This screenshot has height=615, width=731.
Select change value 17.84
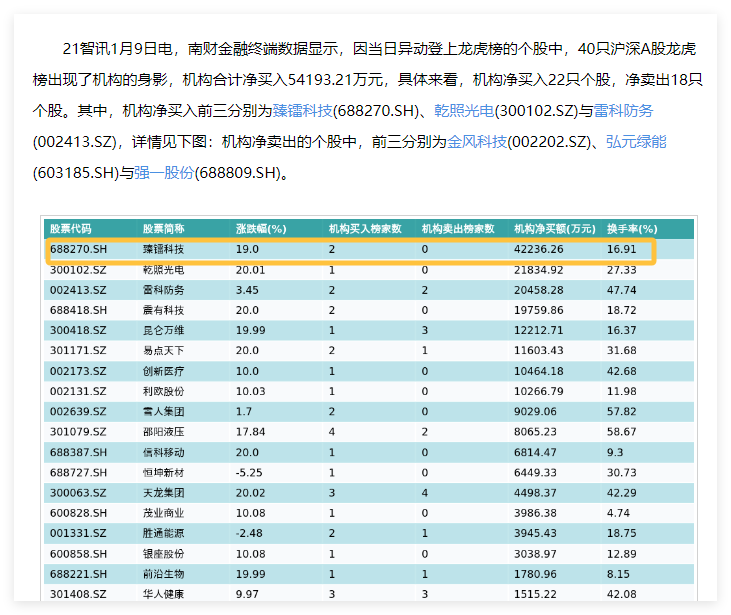[x=250, y=432]
